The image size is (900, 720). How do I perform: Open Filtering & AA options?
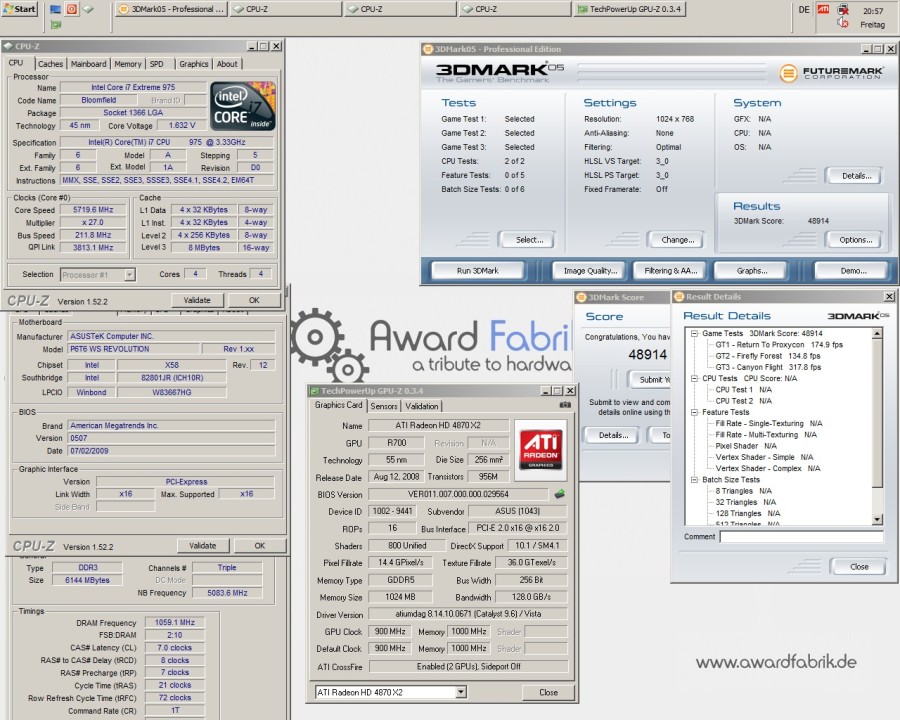click(670, 270)
